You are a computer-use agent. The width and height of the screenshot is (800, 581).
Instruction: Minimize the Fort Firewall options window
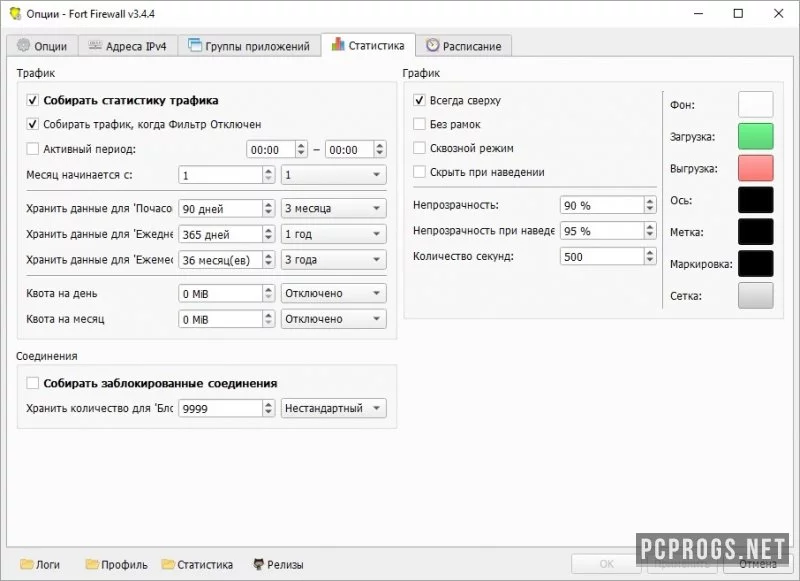tap(698, 13)
